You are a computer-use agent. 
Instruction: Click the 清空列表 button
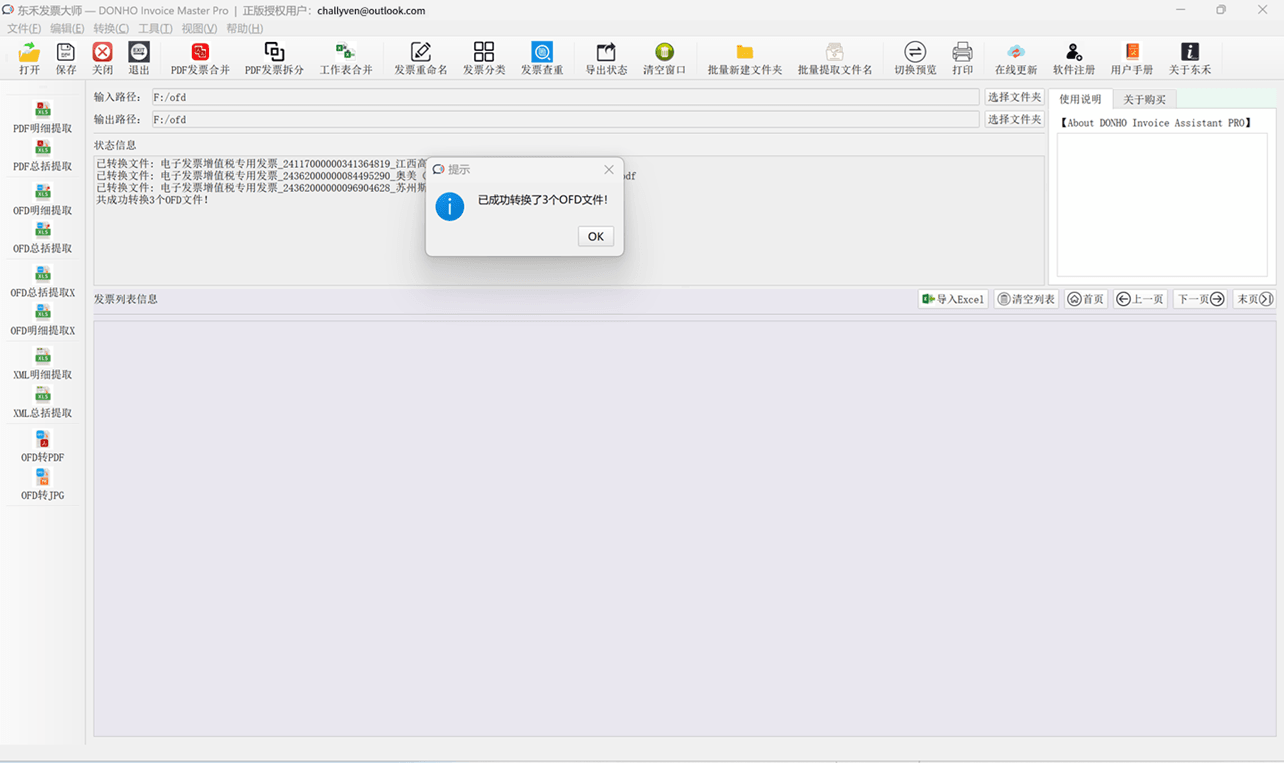point(1026,299)
